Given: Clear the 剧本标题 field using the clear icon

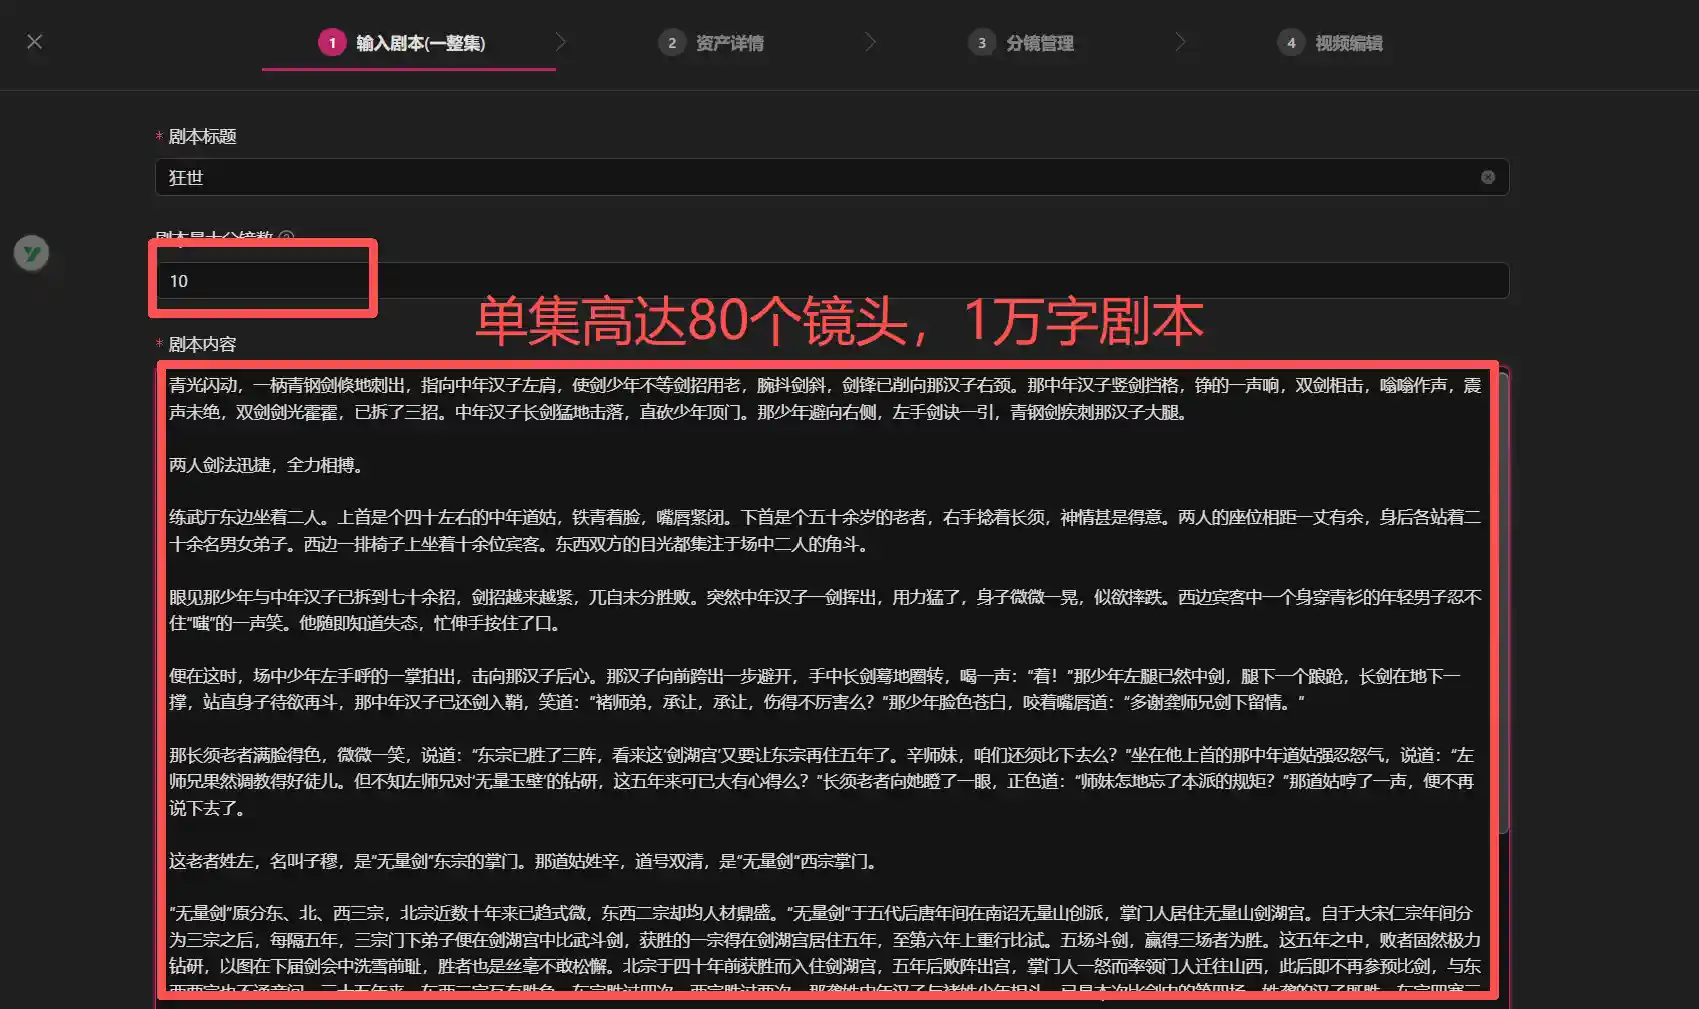Looking at the screenshot, I should click(1487, 177).
